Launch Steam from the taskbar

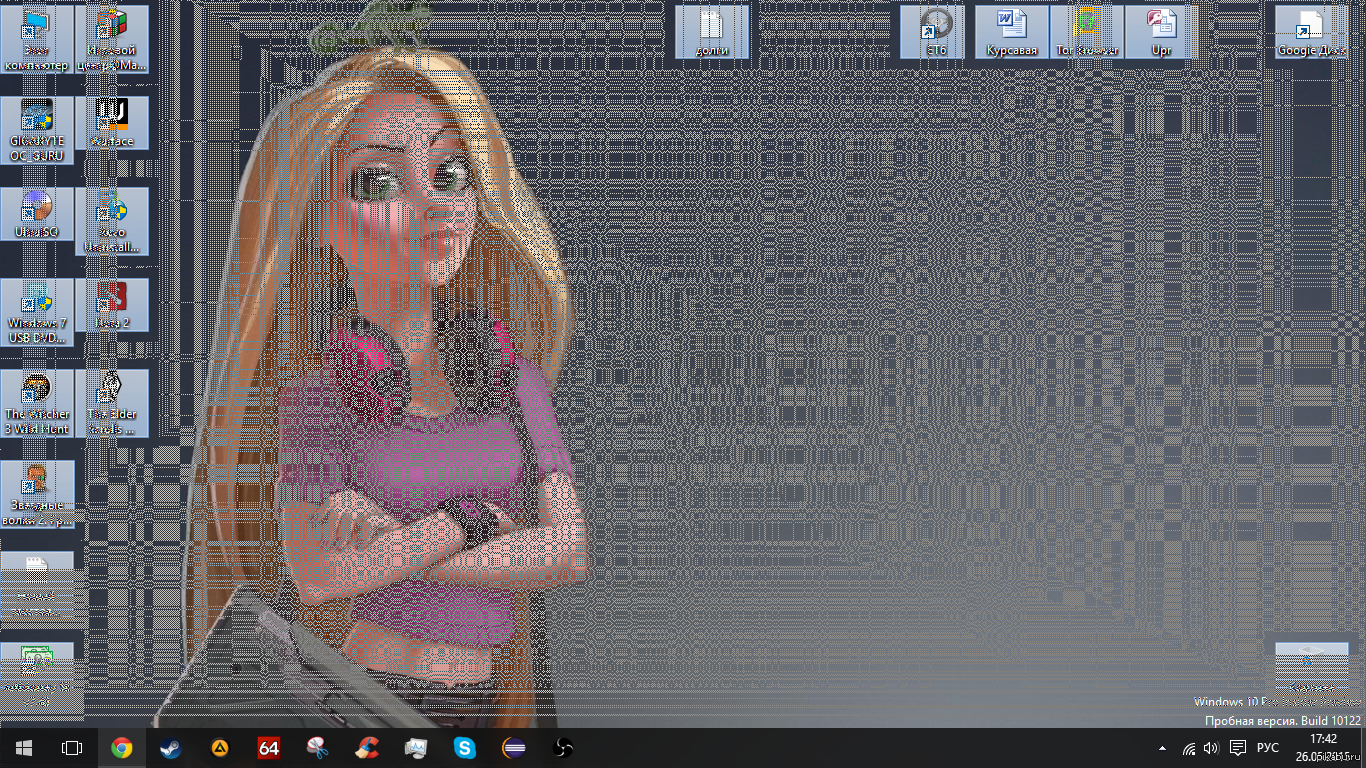[x=170, y=748]
